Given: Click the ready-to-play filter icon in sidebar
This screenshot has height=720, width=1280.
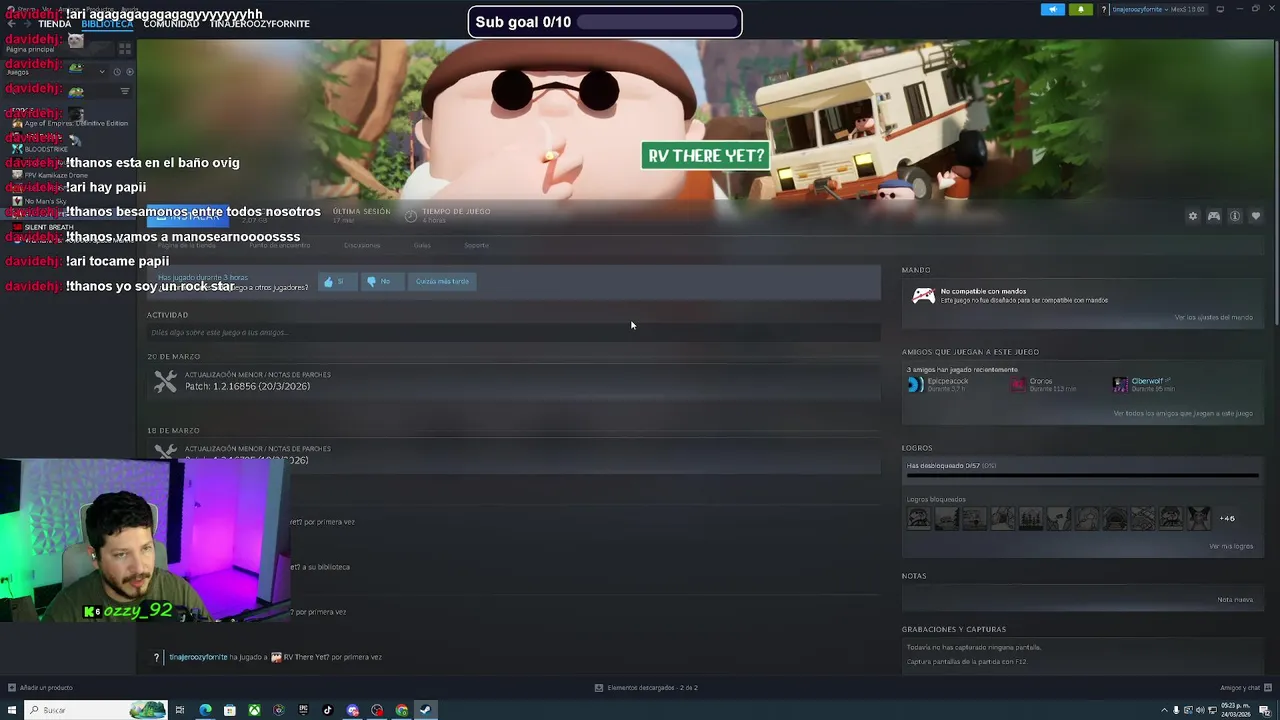Looking at the screenshot, I should pos(129,72).
